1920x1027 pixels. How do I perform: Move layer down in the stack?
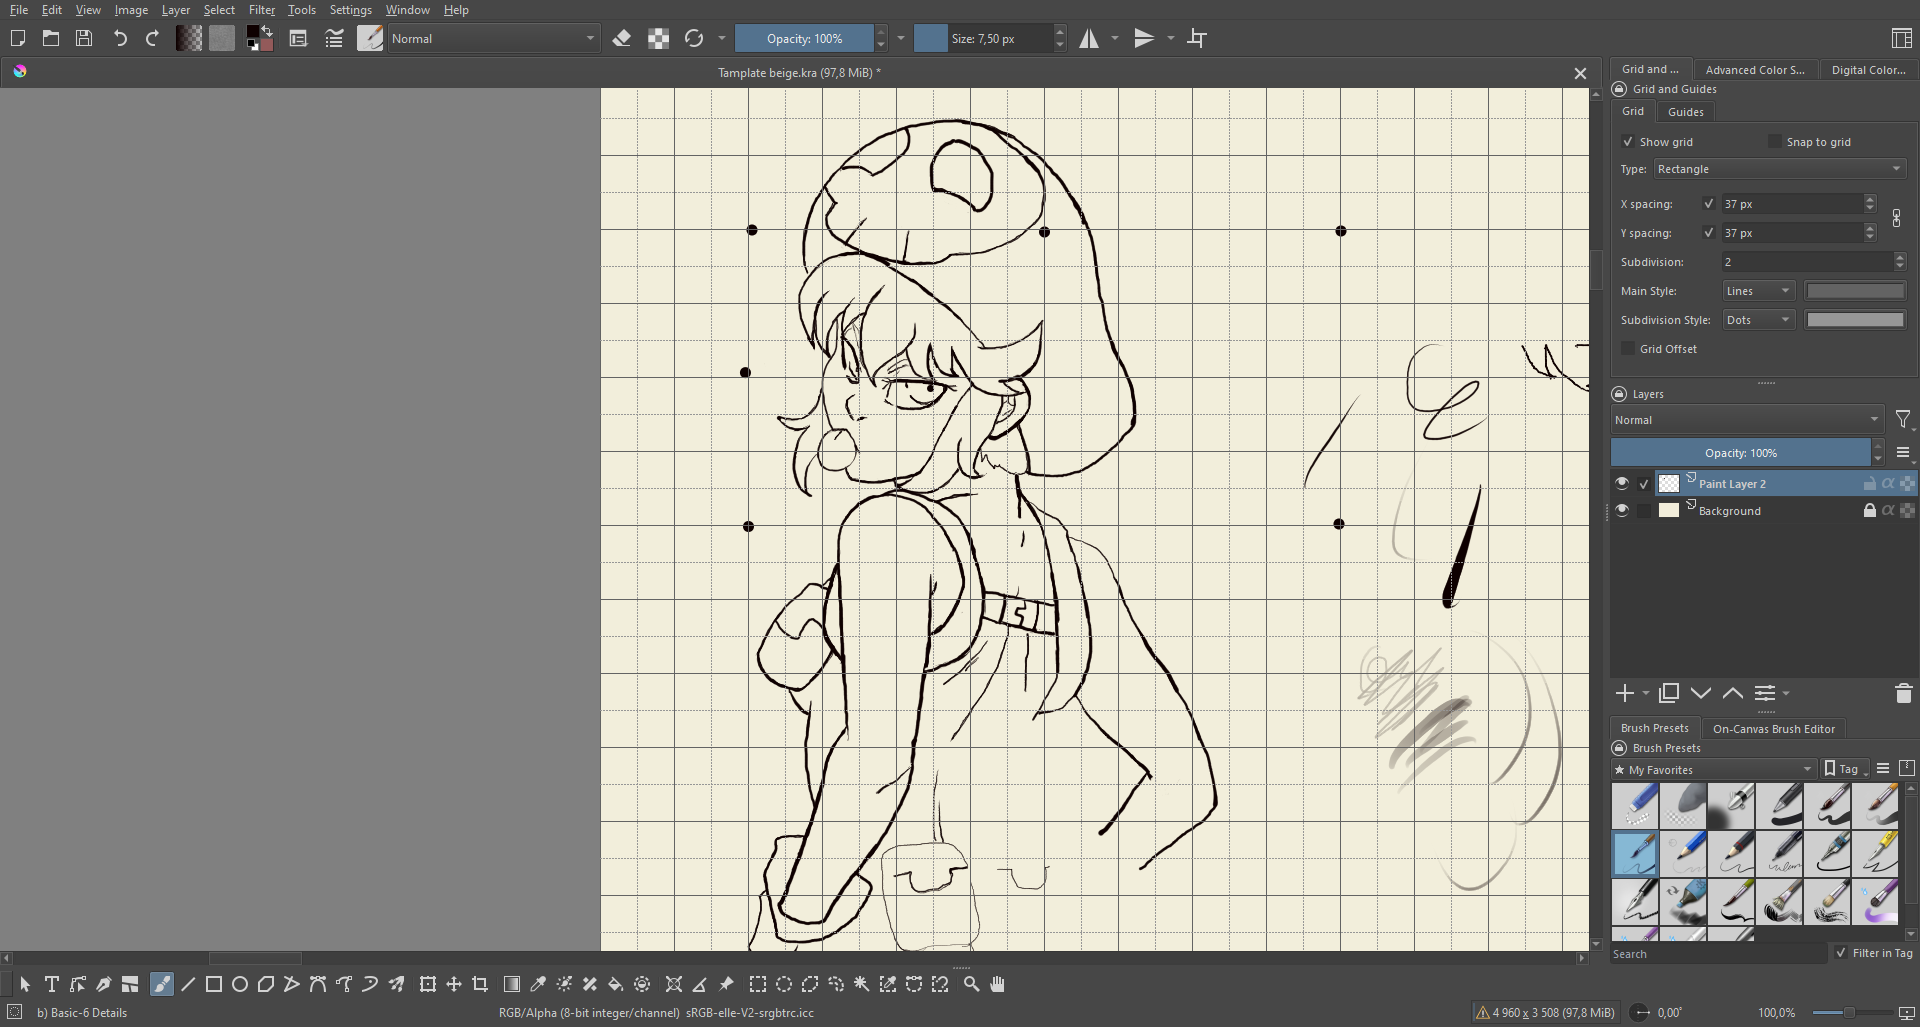[x=1701, y=693]
